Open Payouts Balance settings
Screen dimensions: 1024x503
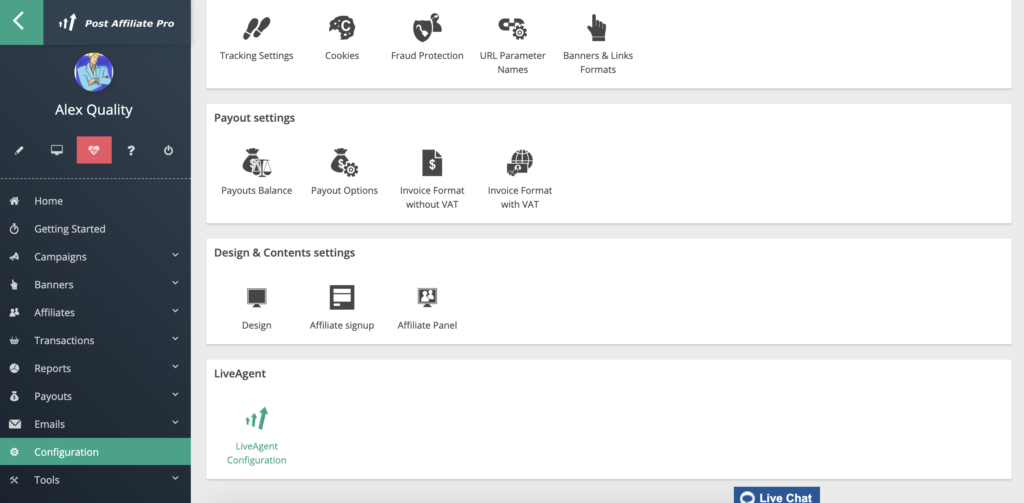coord(257,163)
